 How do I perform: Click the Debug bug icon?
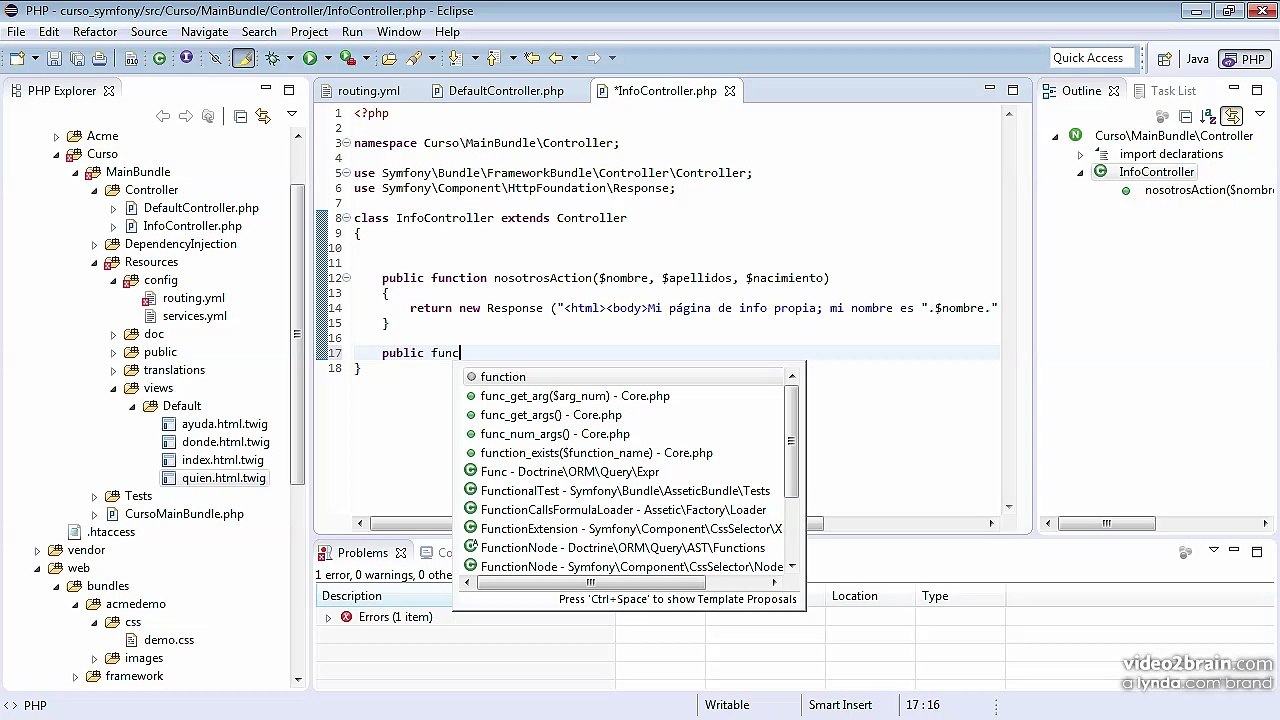(x=272, y=59)
